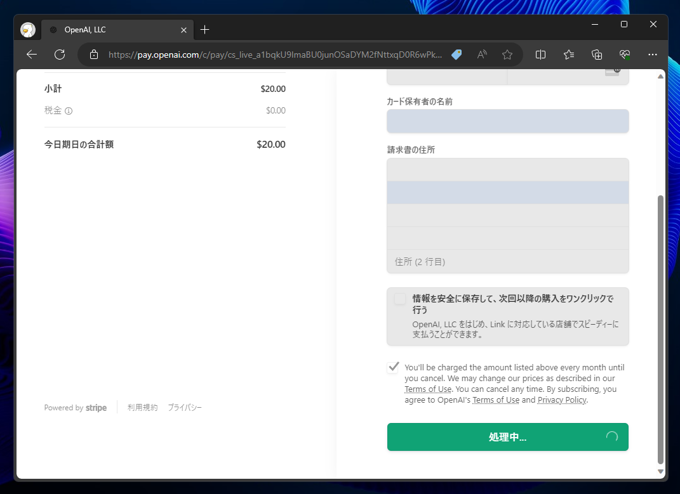This screenshot has height=494, width=680.
Task: Open the favorites list icon
Action: [x=569, y=55]
